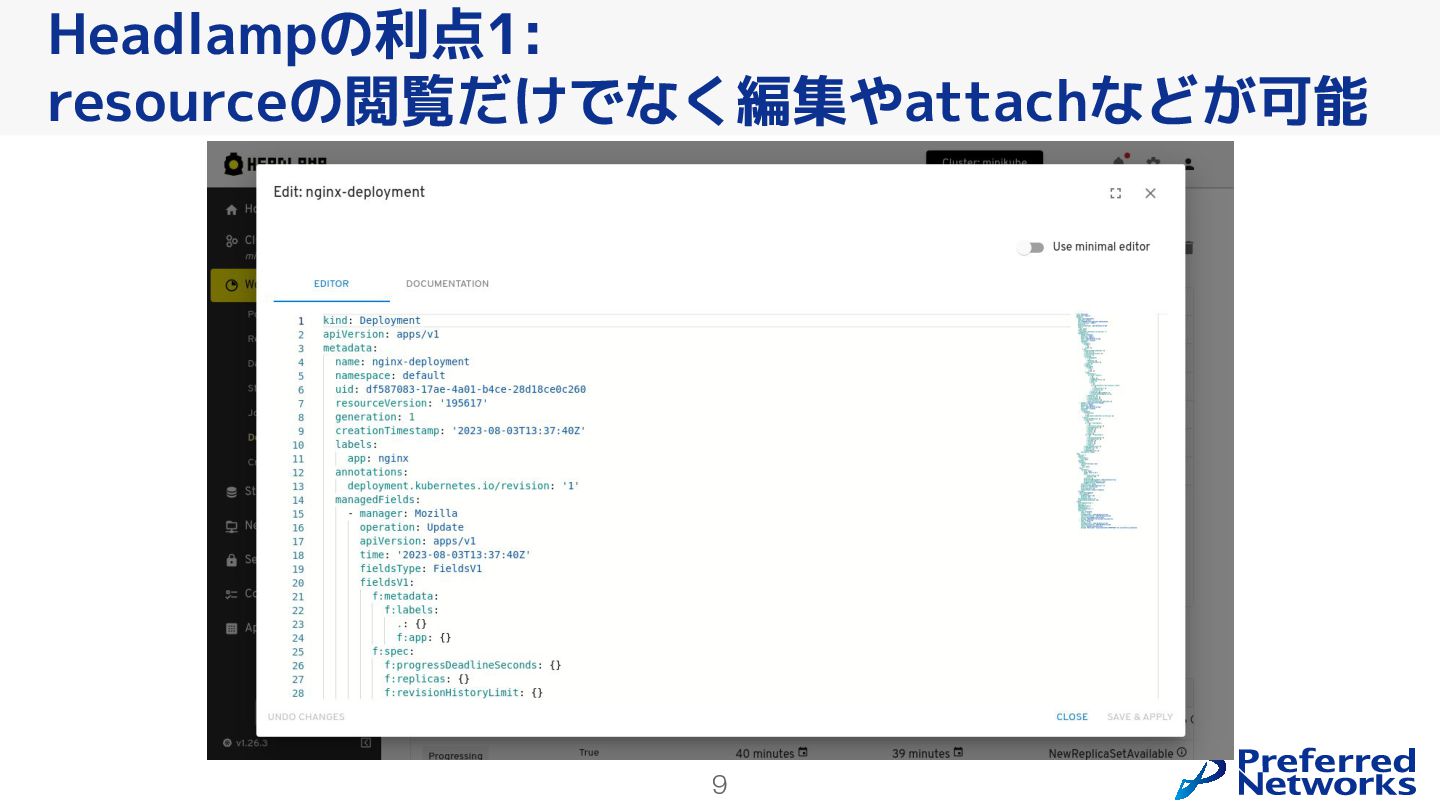
Task: Click the 'f:replicas: {}' line
Action: (427, 679)
